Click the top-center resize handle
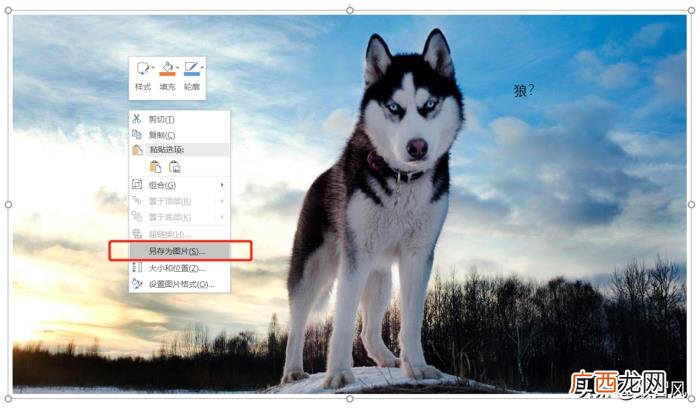700x411 pixels. (x=350, y=10)
